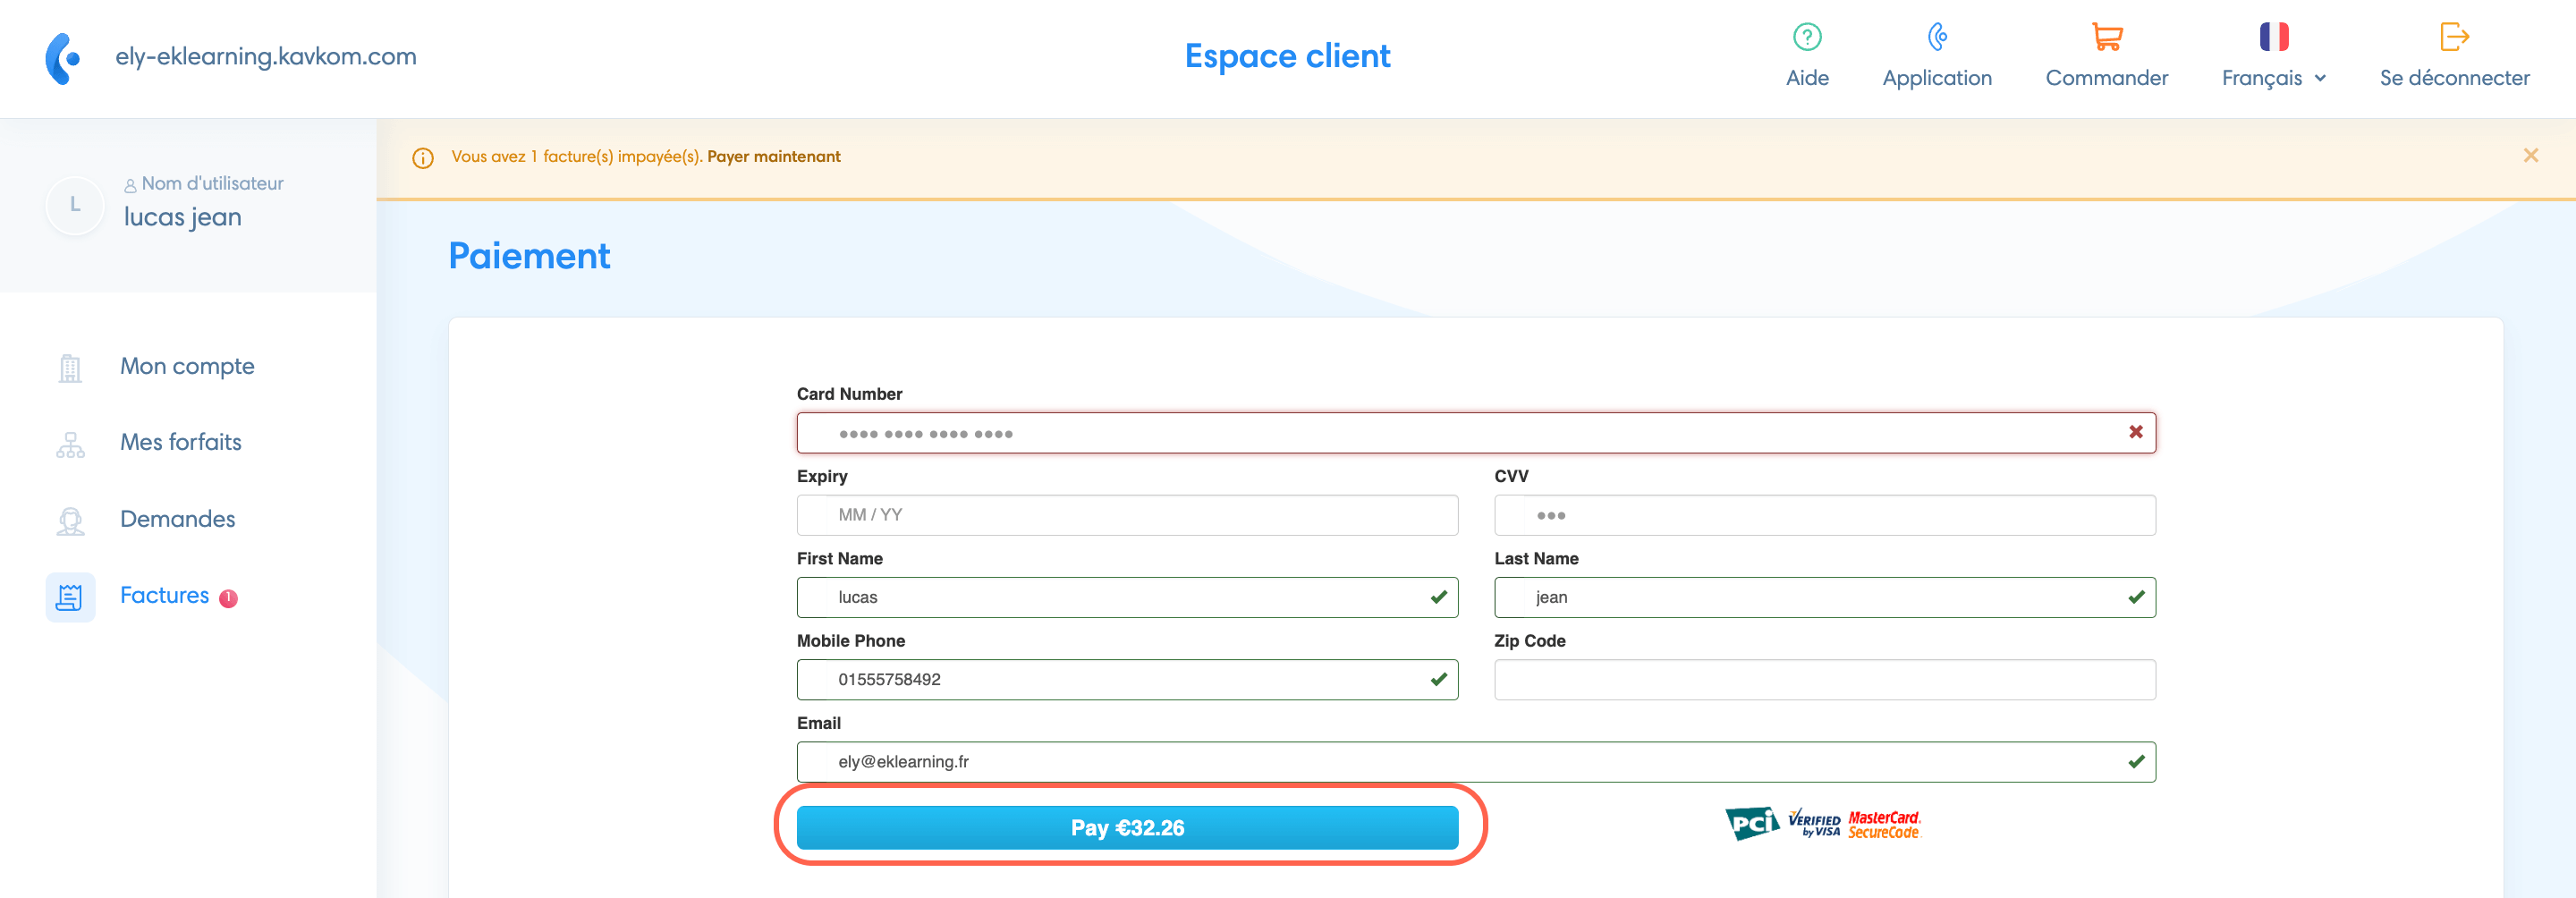The width and height of the screenshot is (2576, 898).
Task: Click the Card Number input field
Action: tap(1476, 433)
